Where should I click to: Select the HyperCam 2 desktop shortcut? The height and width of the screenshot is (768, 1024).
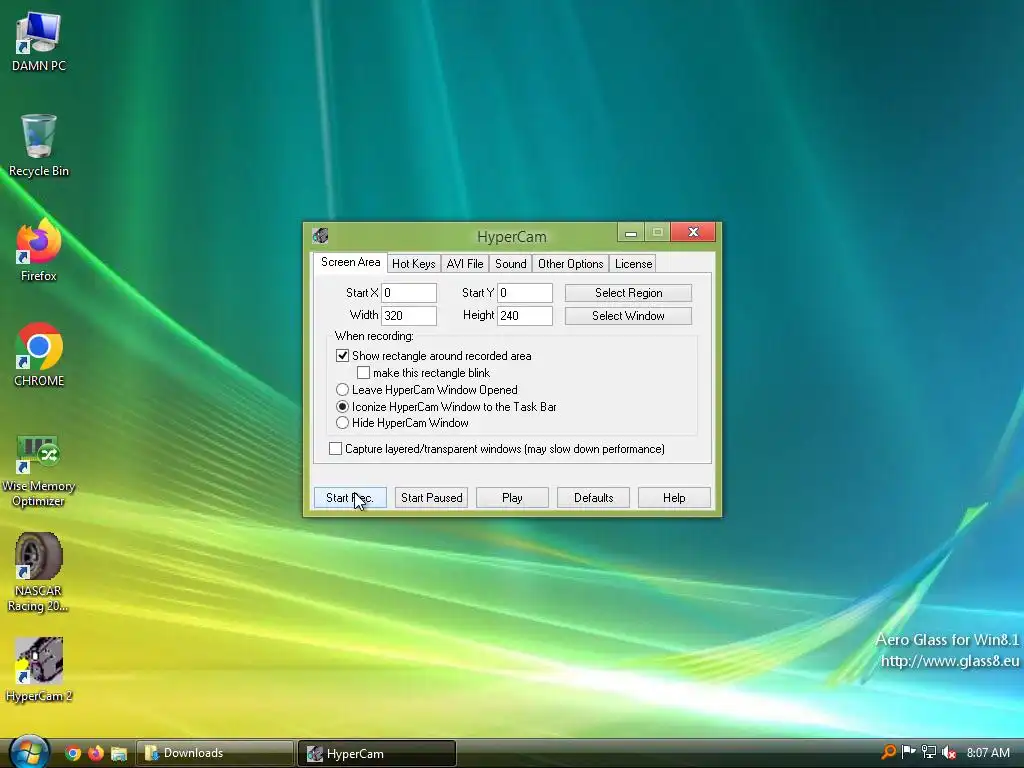(39, 670)
